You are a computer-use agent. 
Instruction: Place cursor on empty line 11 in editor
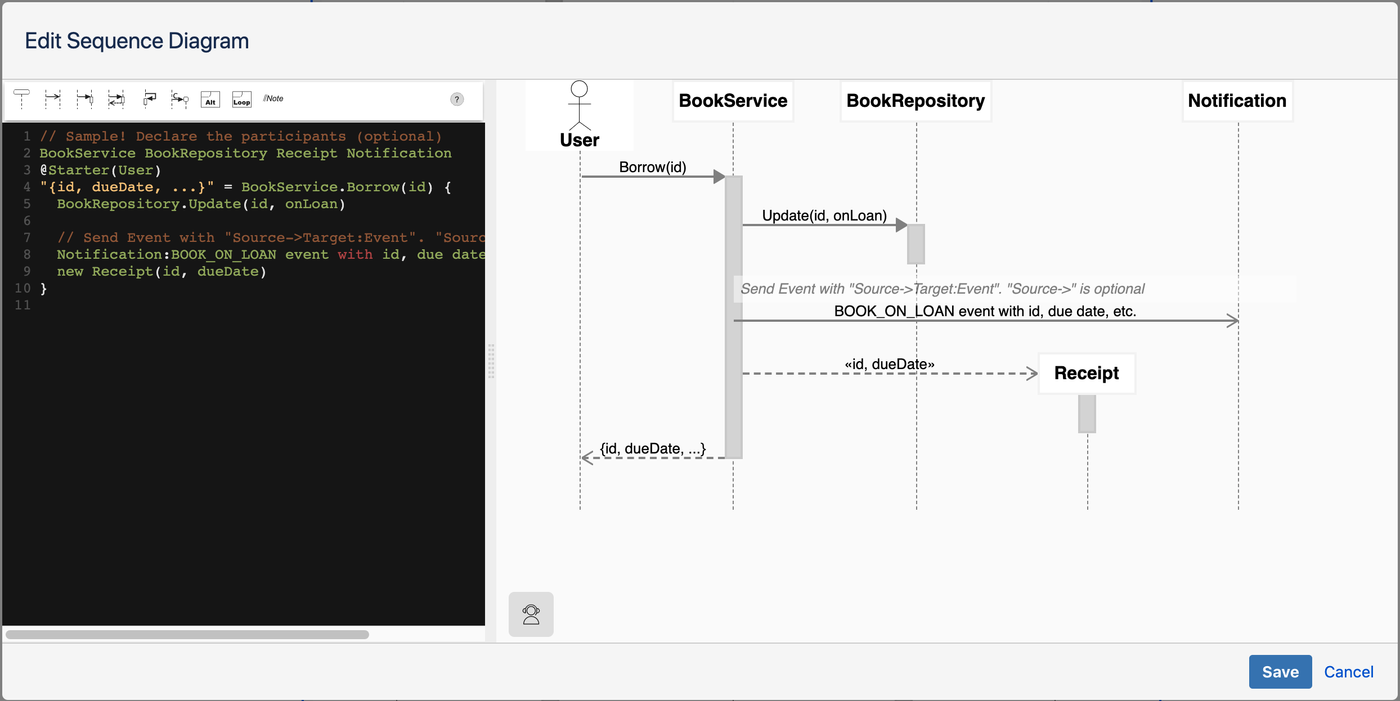[200, 305]
